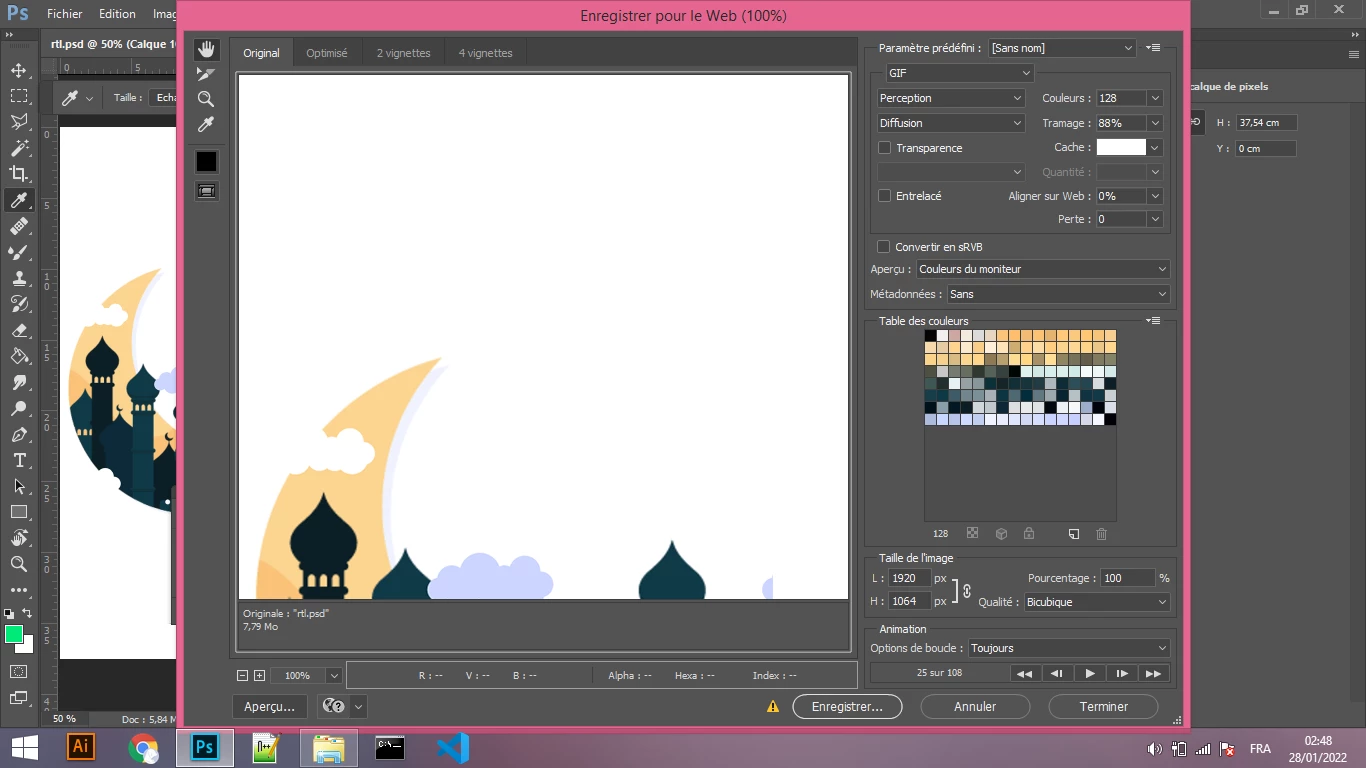The image size is (1366, 768).
Task: Zoom out with the minus button
Action: [242, 676]
